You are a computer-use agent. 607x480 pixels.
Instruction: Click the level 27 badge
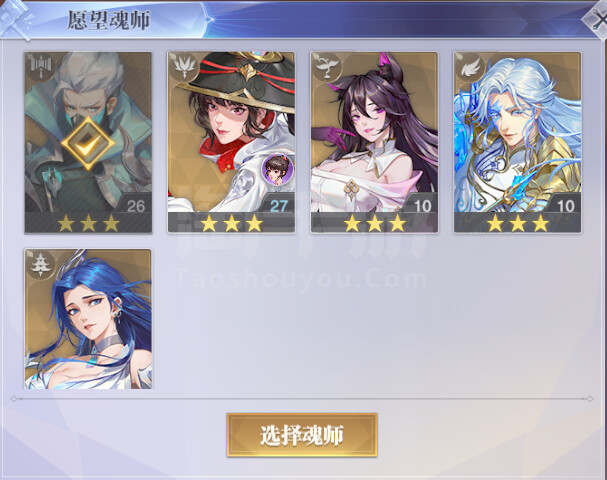point(278,206)
